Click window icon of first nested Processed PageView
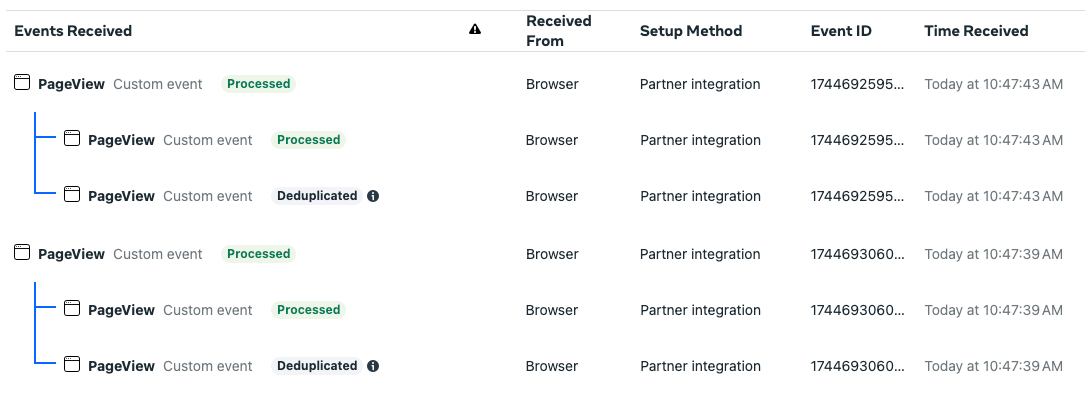The image size is (1085, 396). tap(73, 138)
